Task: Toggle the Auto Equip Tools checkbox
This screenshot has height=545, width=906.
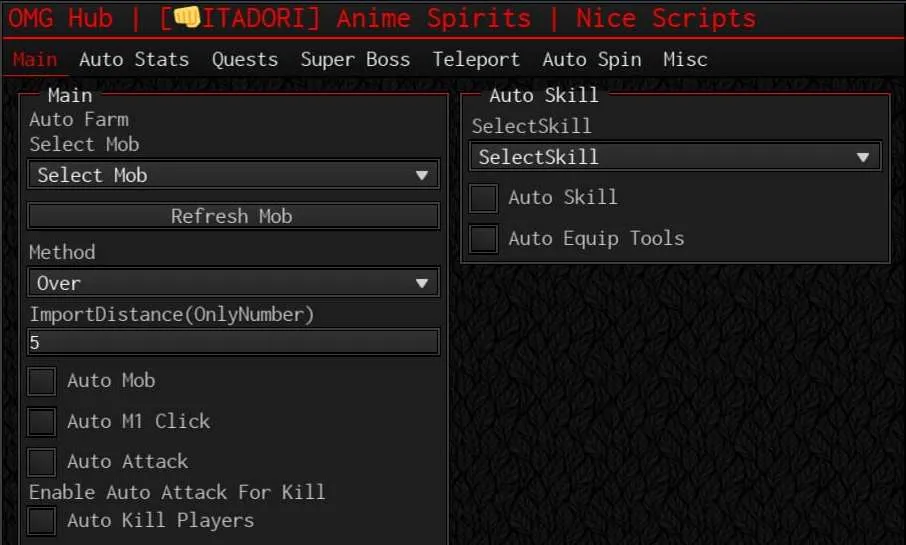Action: pos(484,239)
